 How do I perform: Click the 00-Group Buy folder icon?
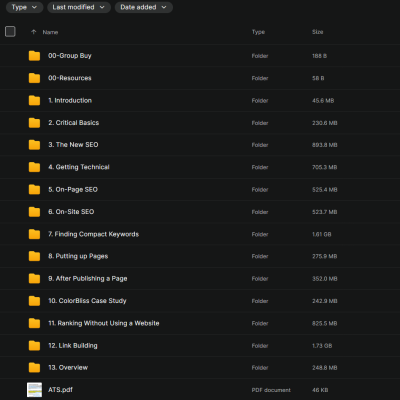34,56
